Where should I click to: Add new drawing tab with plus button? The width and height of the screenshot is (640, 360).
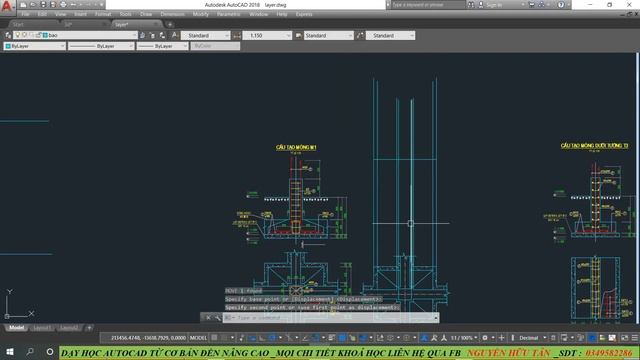click(170, 24)
